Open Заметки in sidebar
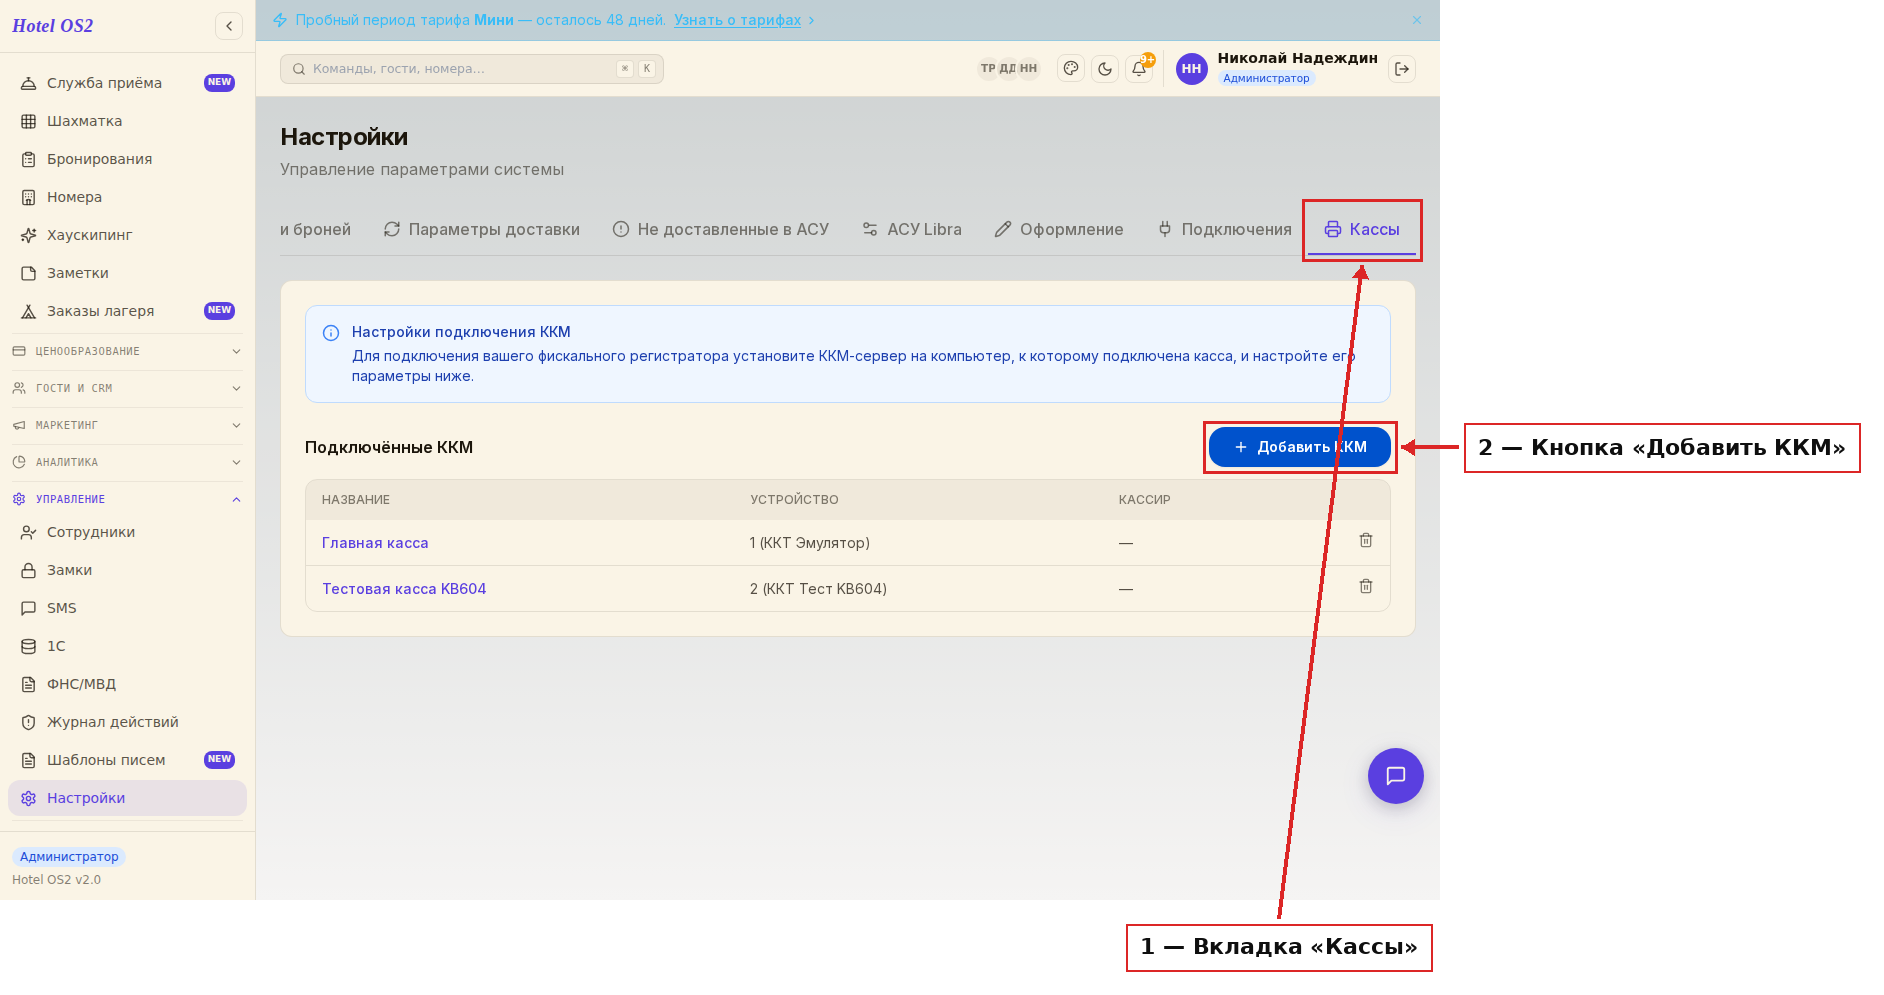This screenshot has width=1884, height=995. tap(127, 273)
